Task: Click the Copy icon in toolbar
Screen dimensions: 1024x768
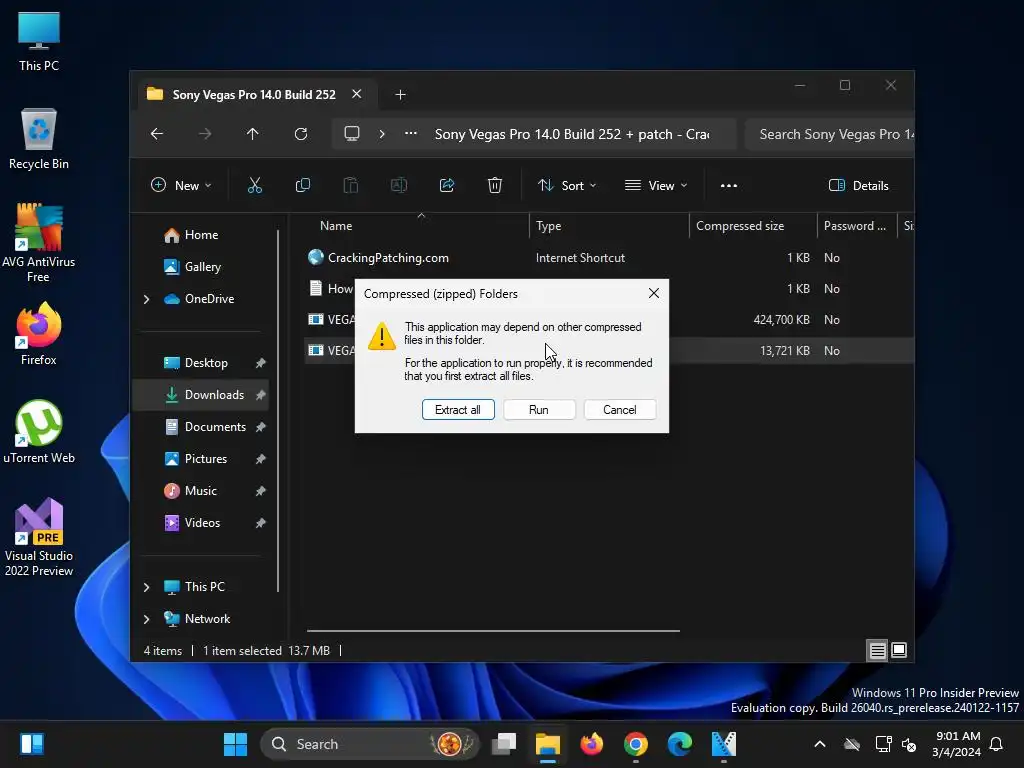Action: coord(303,185)
